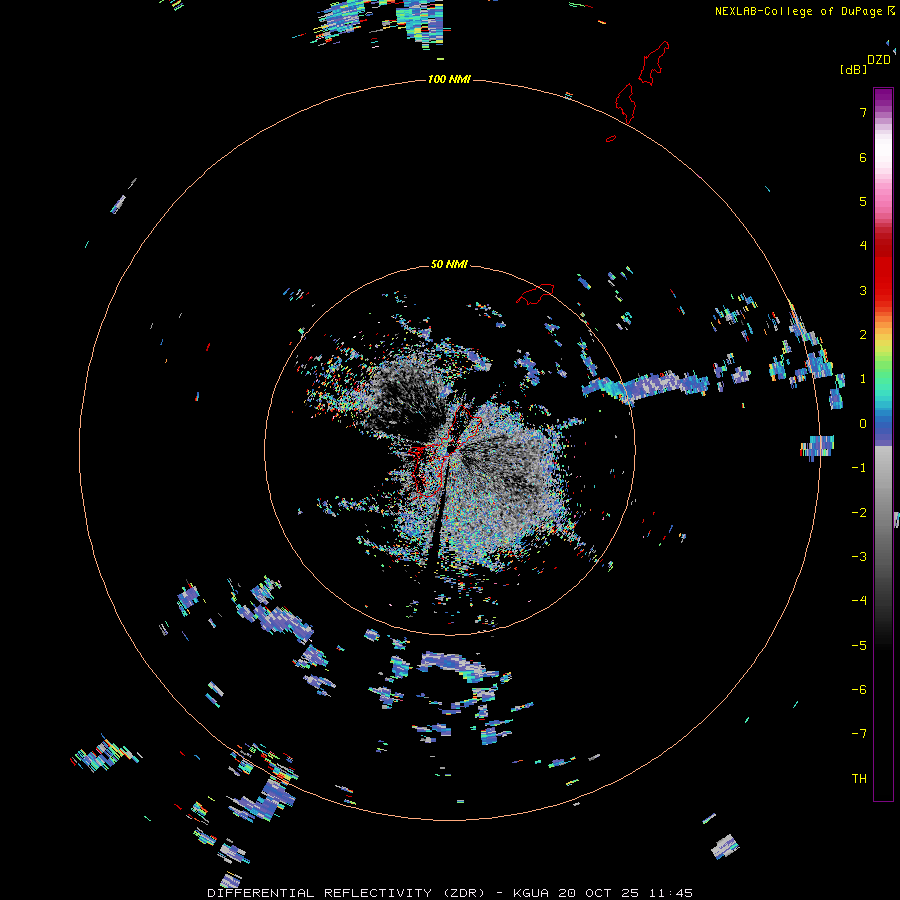Click the positive 4 value on the scale
This screenshot has height=900, width=900.
pyautogui.click(x=862, y=246)
